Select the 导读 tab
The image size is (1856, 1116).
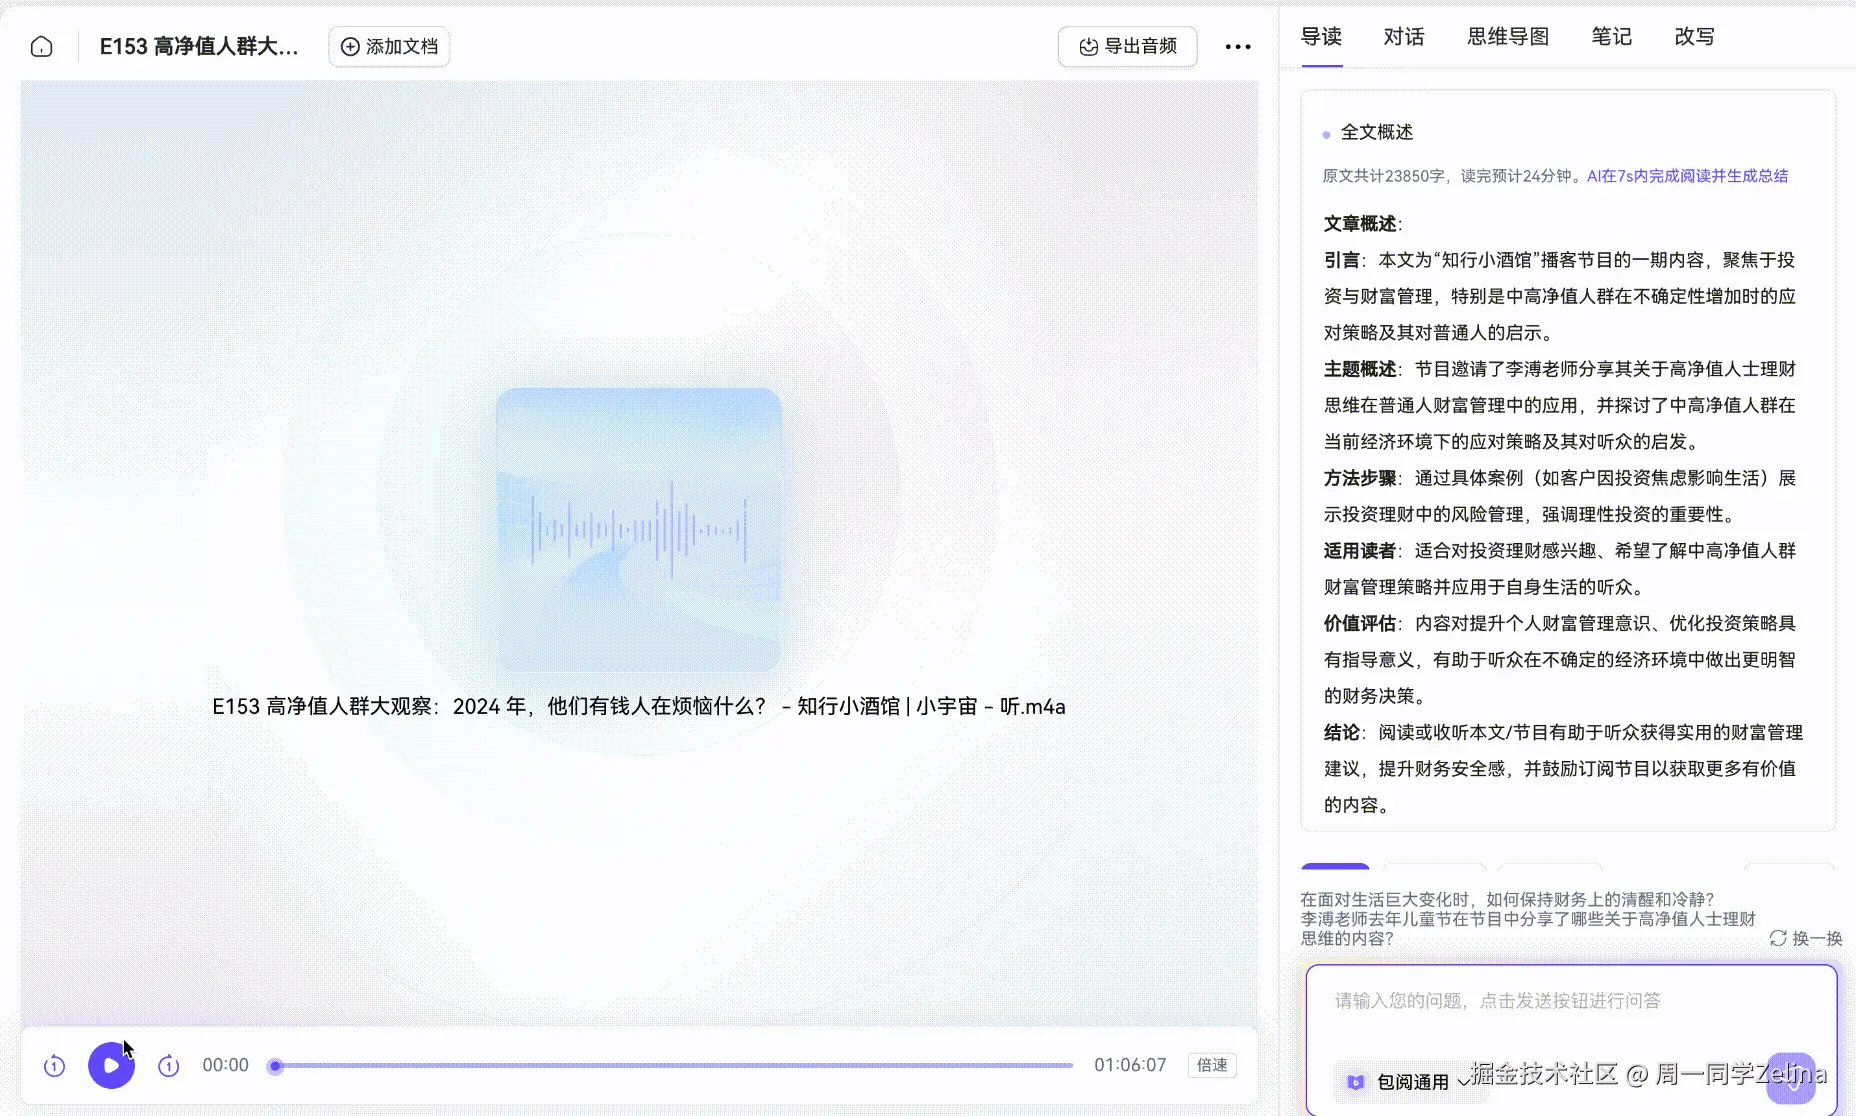tap(1321, 36)
